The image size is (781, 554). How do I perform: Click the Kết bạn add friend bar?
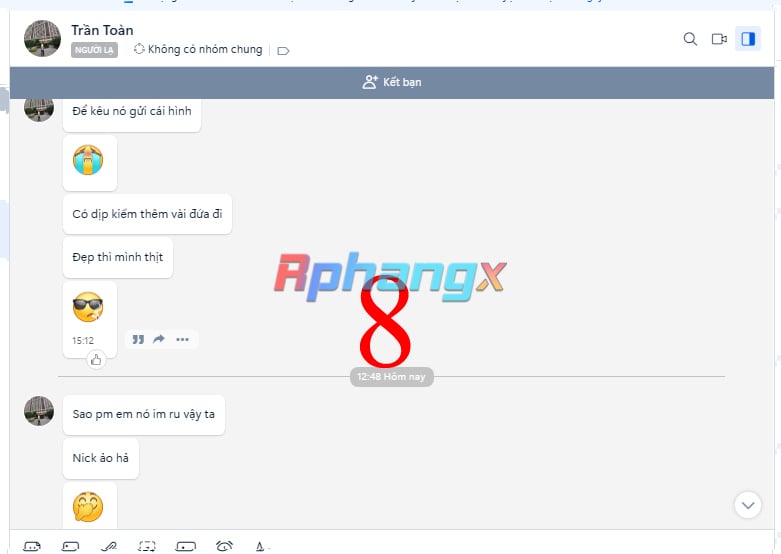coord(392,82)
